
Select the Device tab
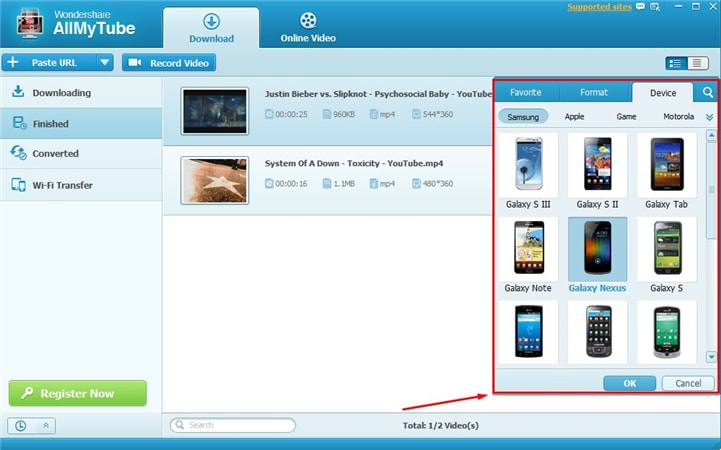coord(663,92)
